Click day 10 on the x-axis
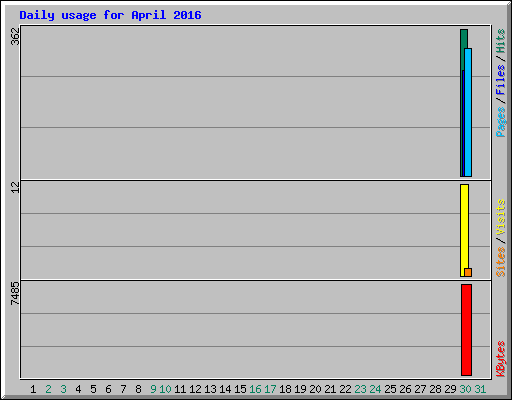512x400 pixels. click(165, 389)
